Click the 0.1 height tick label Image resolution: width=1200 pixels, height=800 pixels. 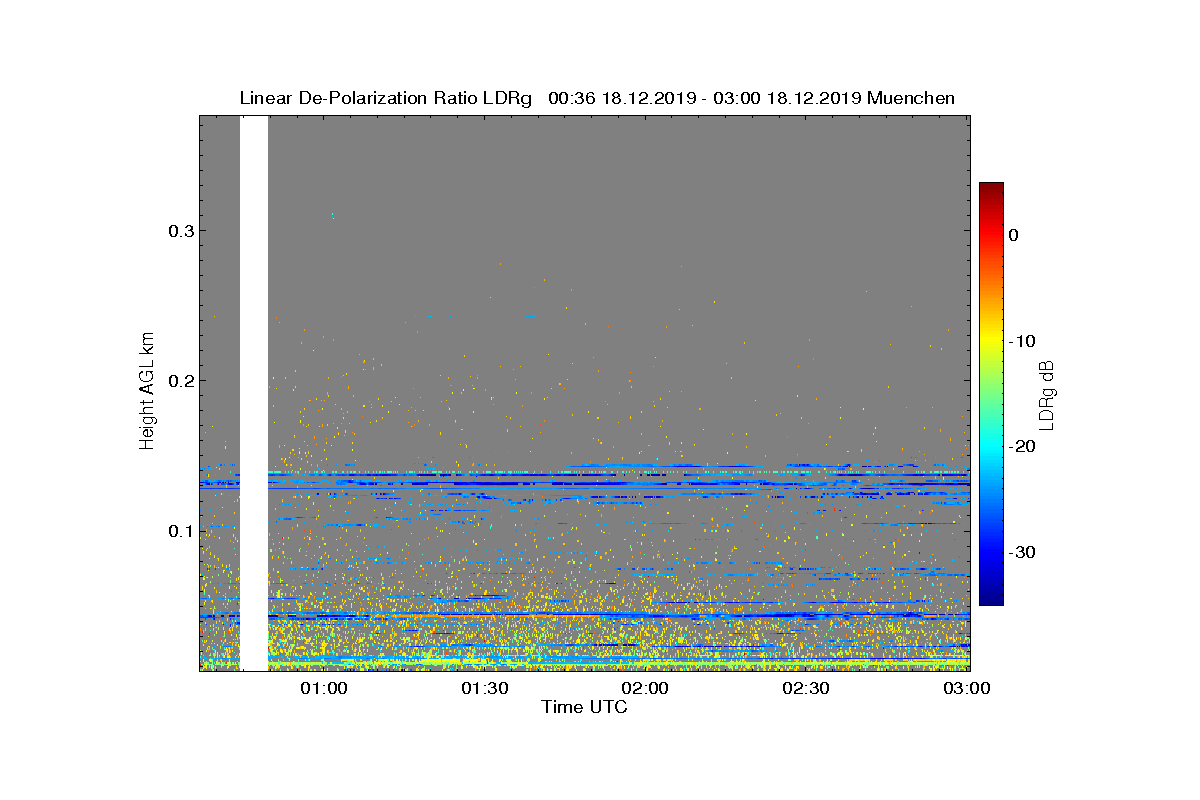pyautogui.click(x=179, y=530)
